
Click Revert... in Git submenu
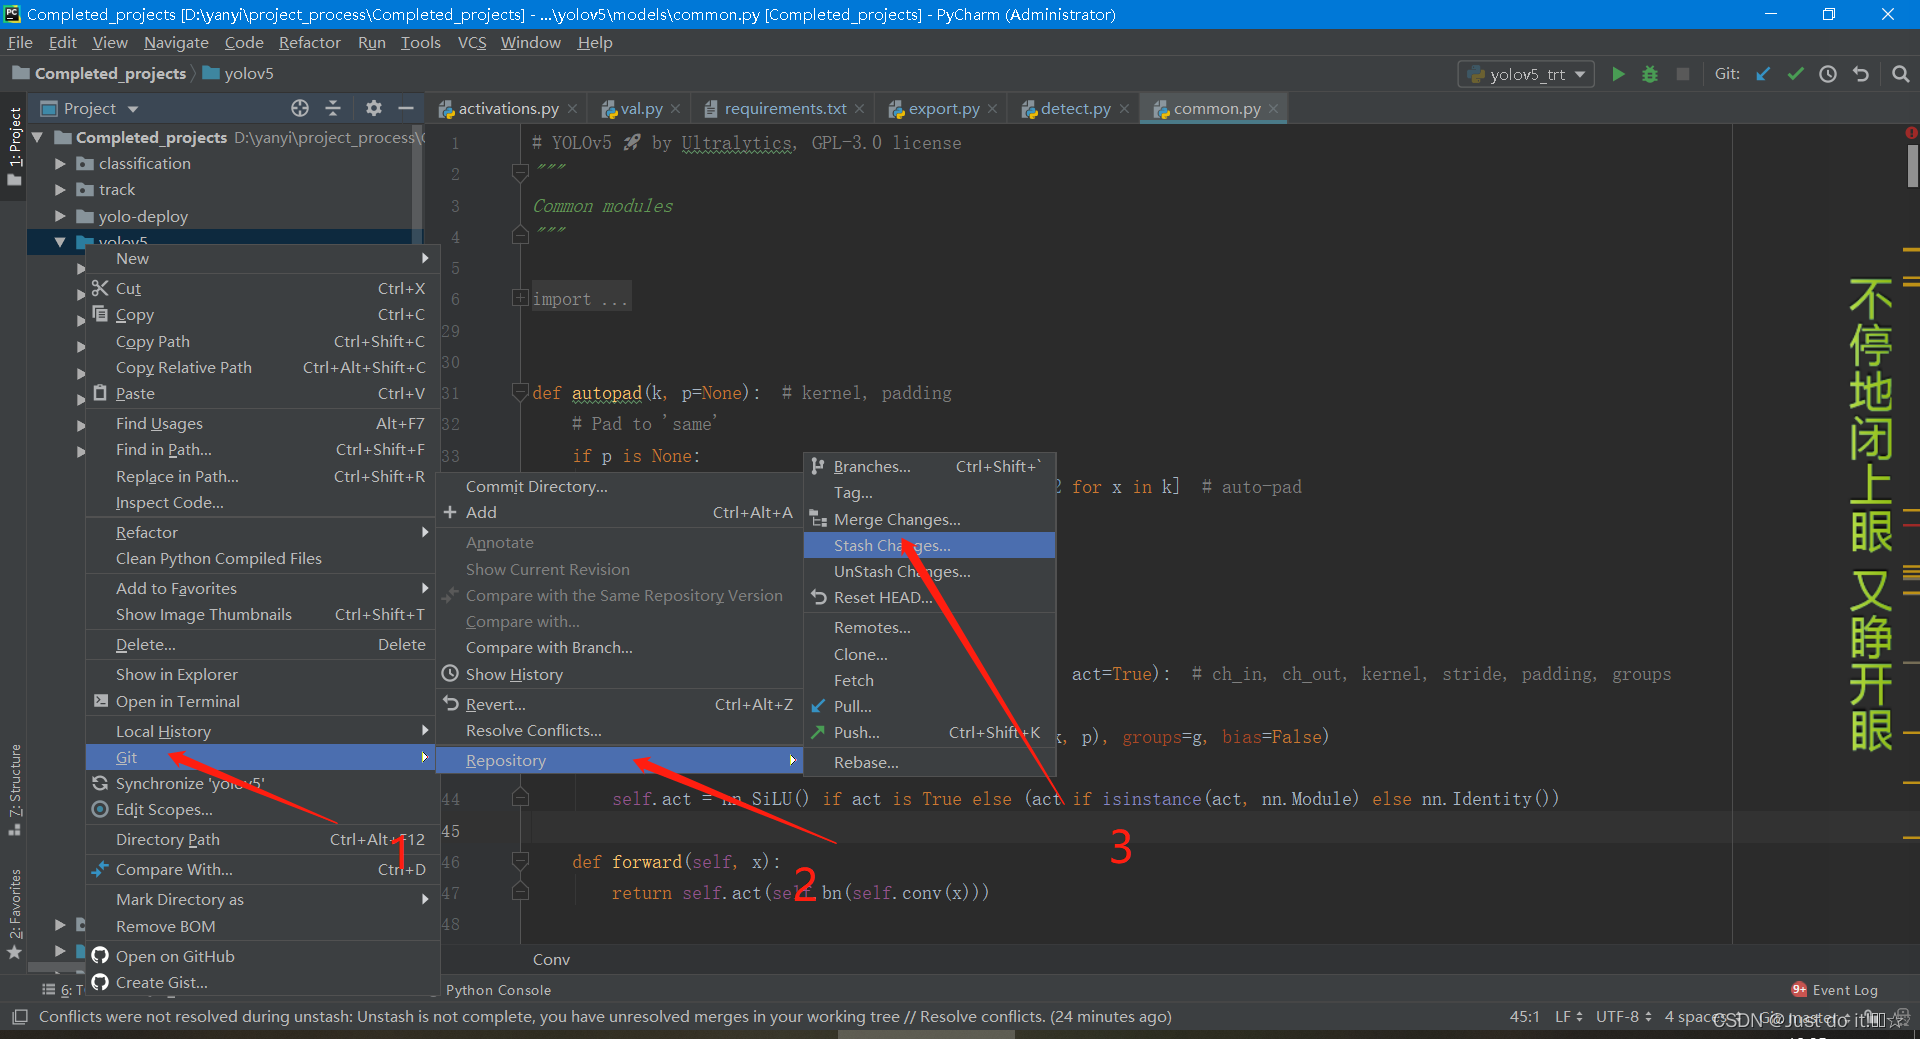[x=620, y=704]
